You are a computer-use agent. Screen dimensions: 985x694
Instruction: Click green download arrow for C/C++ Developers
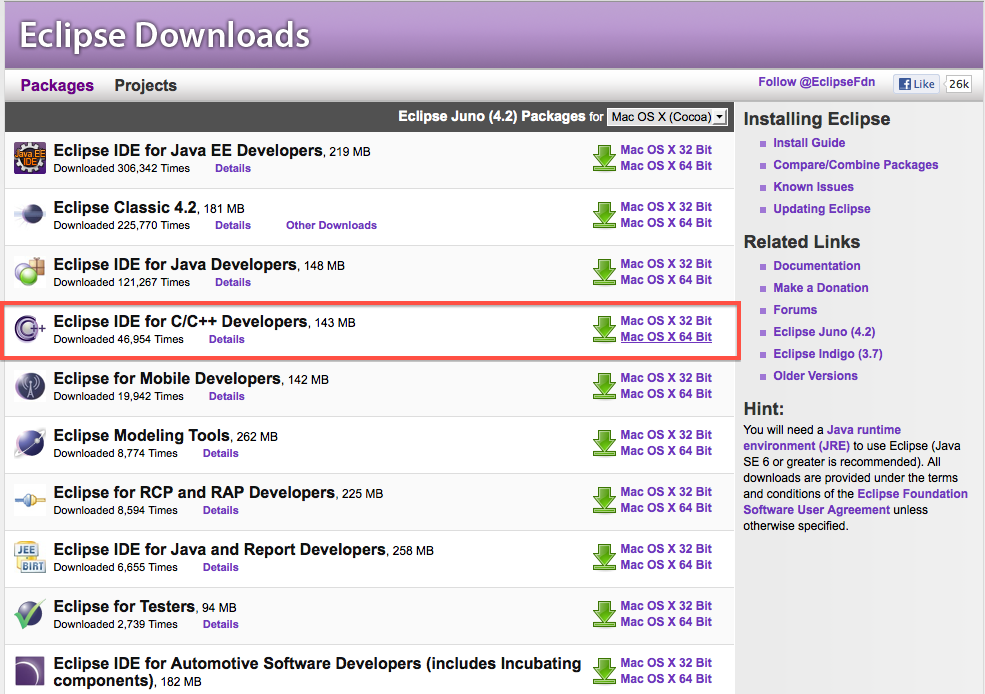click(x=604, y=329)
